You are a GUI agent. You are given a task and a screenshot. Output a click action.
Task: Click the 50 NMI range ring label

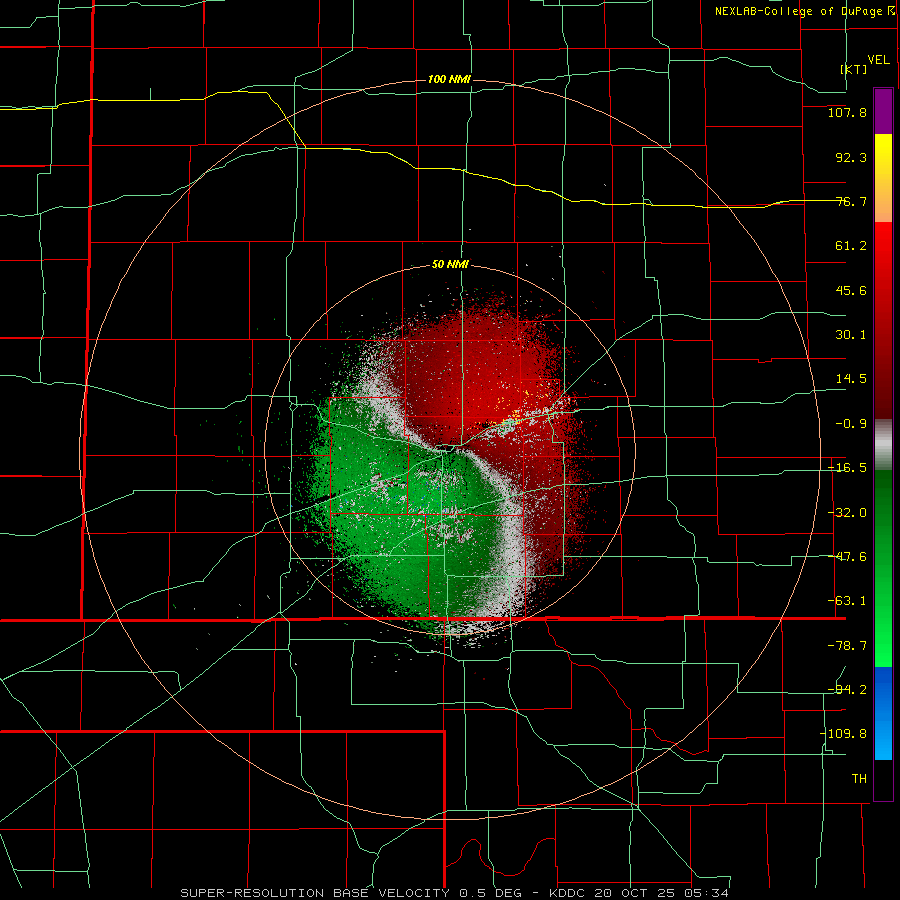[450, 265]
